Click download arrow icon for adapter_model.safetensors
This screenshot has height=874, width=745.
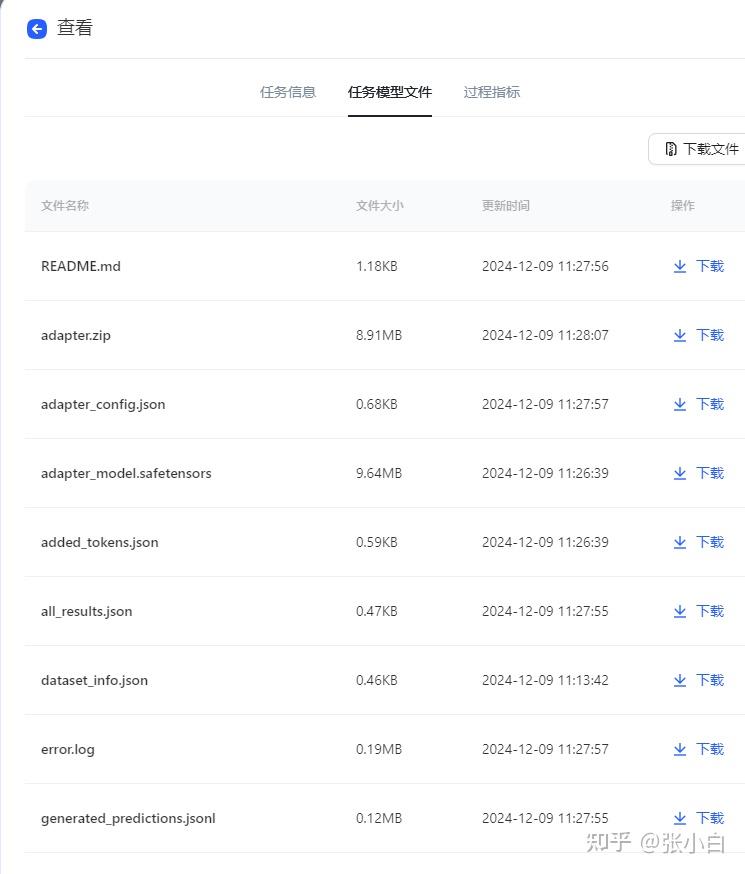tap(680, 474)
